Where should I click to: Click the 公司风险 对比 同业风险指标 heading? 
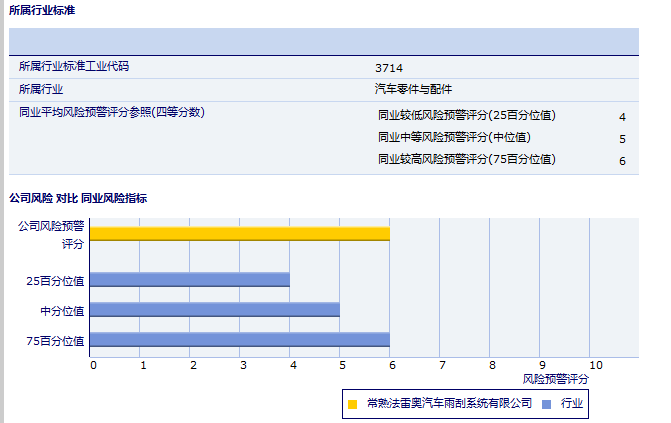(78, 198)
